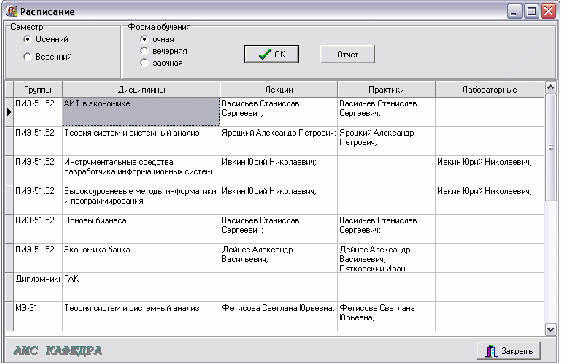
Task: Select the Весенний semester radio button
Action: [28, 57]
